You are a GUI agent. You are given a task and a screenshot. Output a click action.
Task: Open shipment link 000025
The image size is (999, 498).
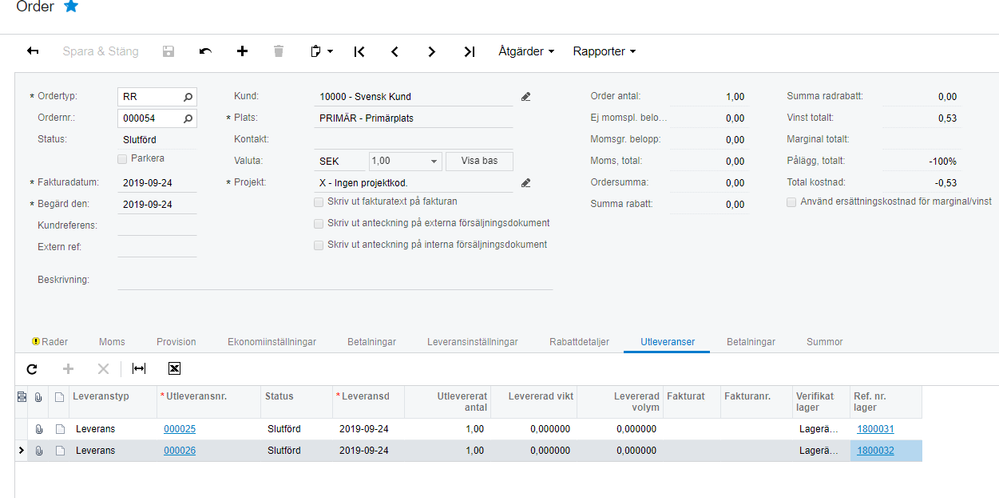click(x=179, y=429)
